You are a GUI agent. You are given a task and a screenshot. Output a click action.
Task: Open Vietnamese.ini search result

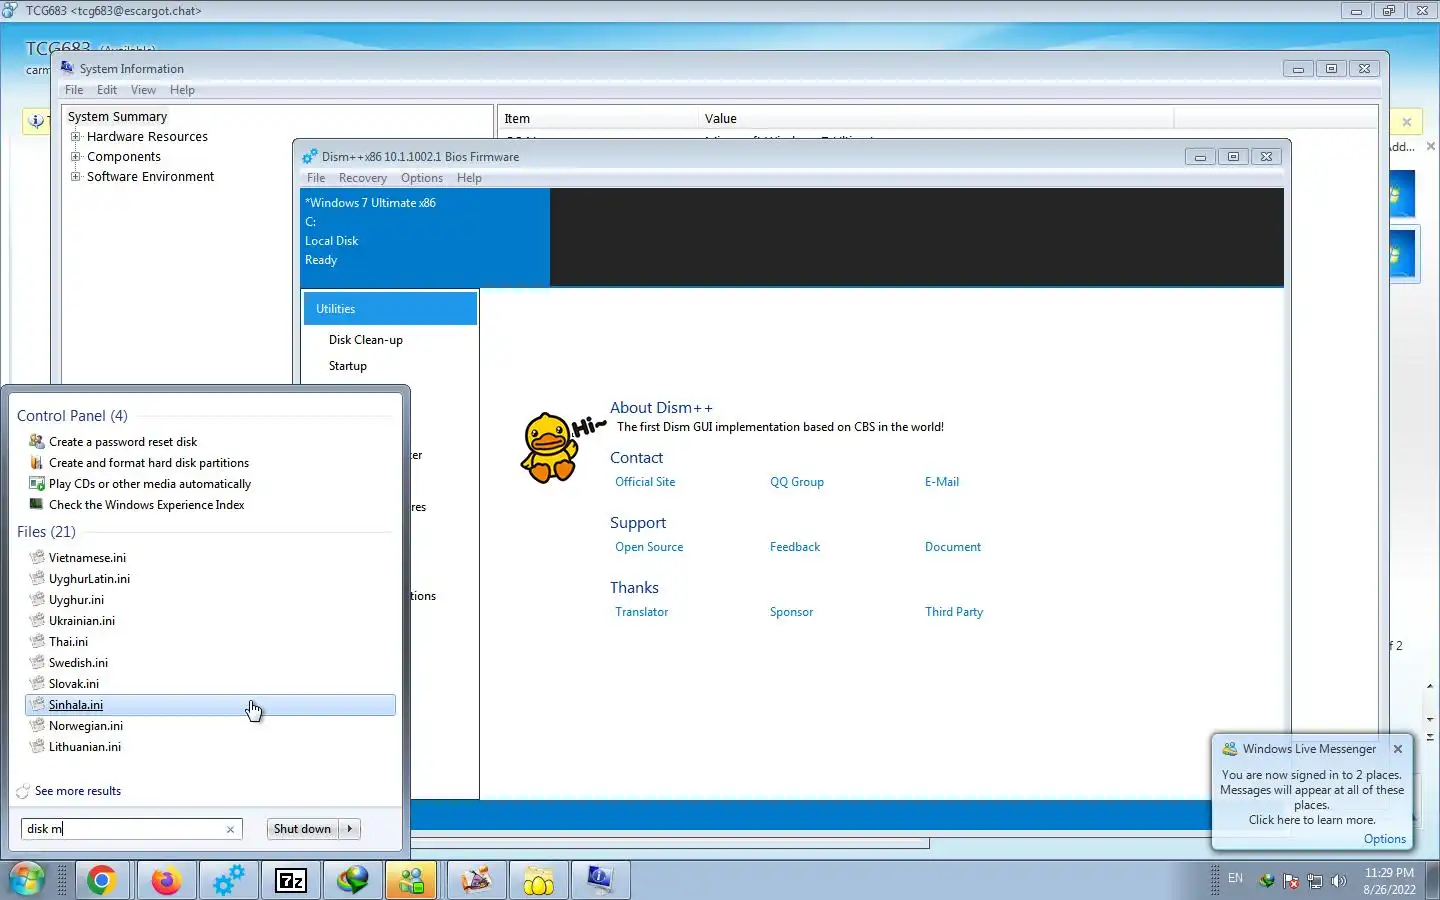[87, 558]
